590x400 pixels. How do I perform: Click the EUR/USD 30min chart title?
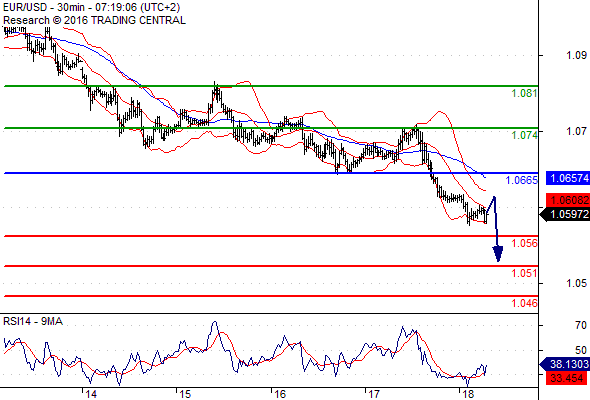click(91, 7)
